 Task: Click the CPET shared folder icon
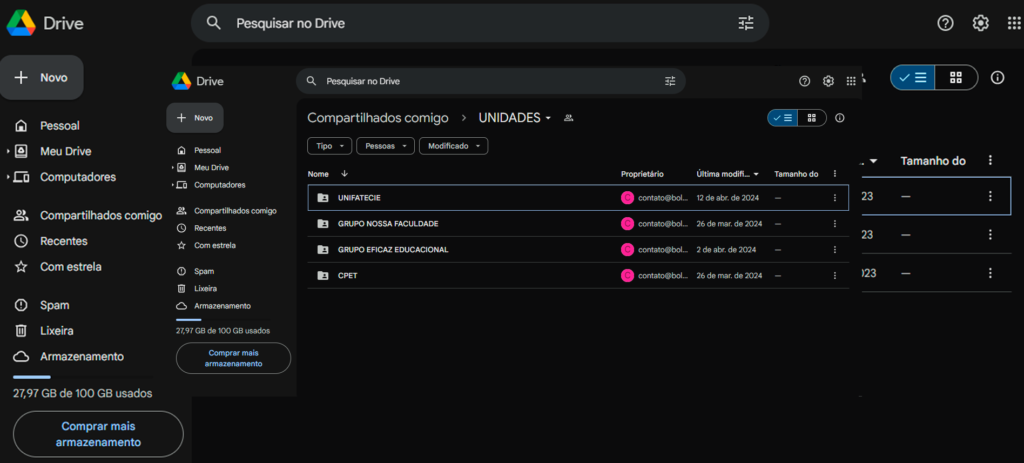[323, 276]
